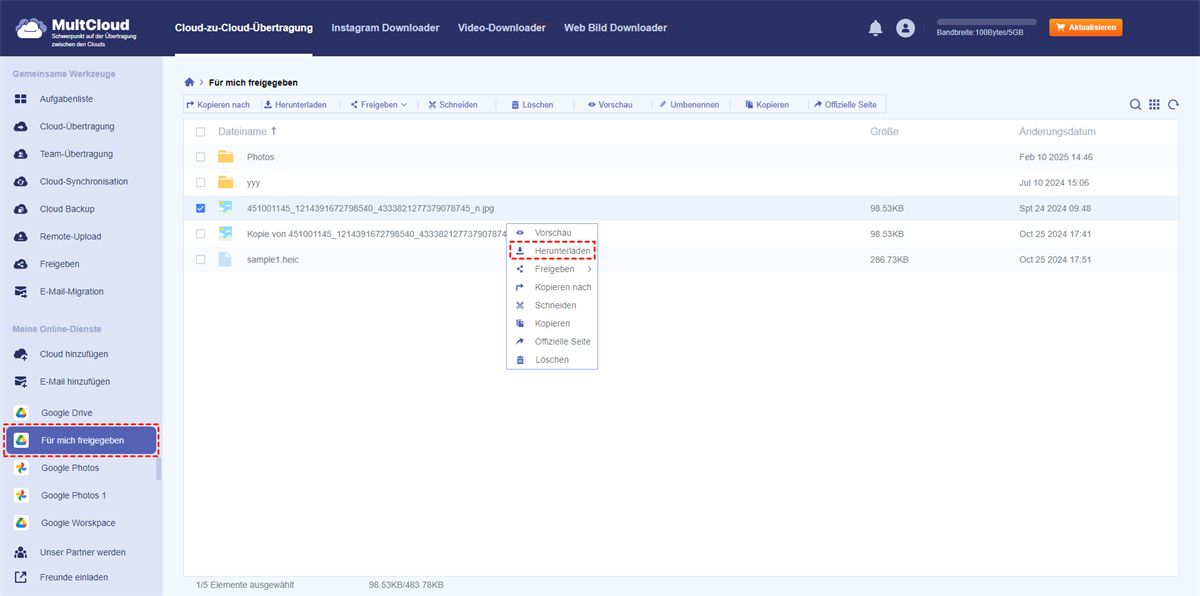
Task: Go to home breadcrumb icon
Action: coord(189,82)
